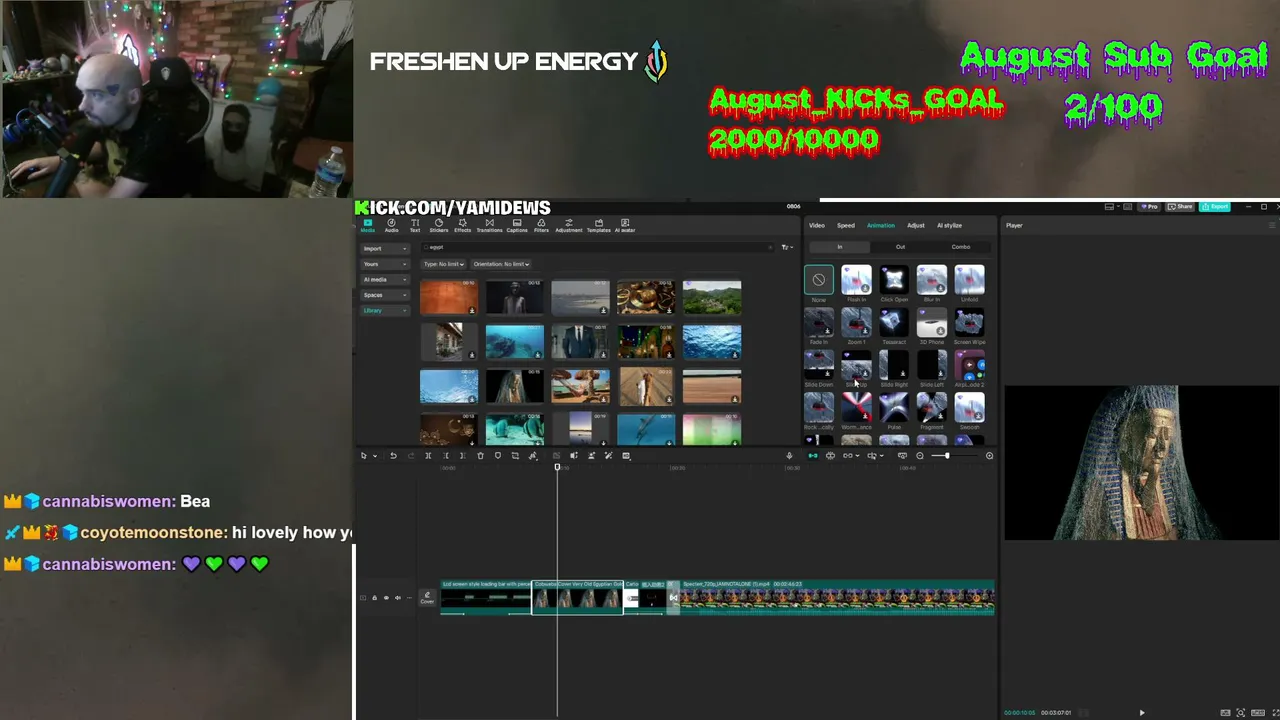Select the Combo animation sub-tab
1280x720 pixels.
click(961, 247)
